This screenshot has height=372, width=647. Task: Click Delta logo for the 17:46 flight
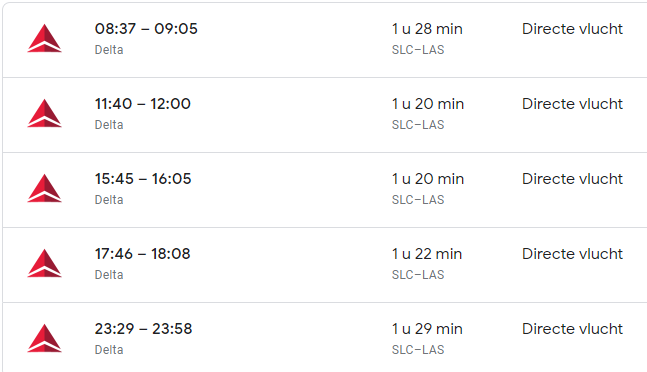point(45,264)
